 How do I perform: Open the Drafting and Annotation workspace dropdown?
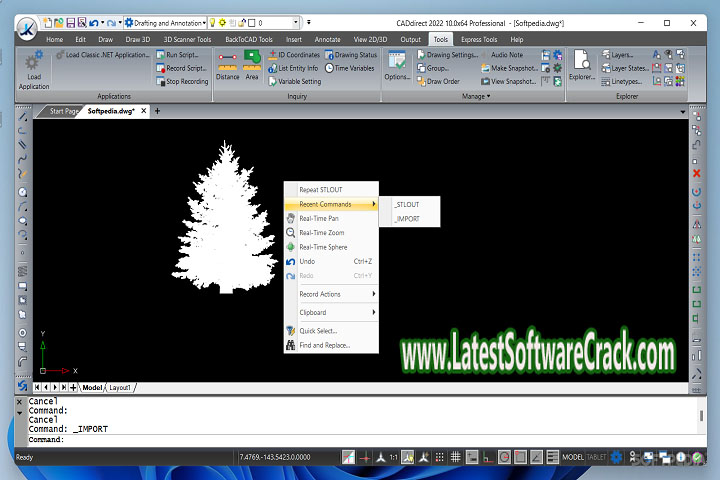pyautogui.click(x=166, y=22)
